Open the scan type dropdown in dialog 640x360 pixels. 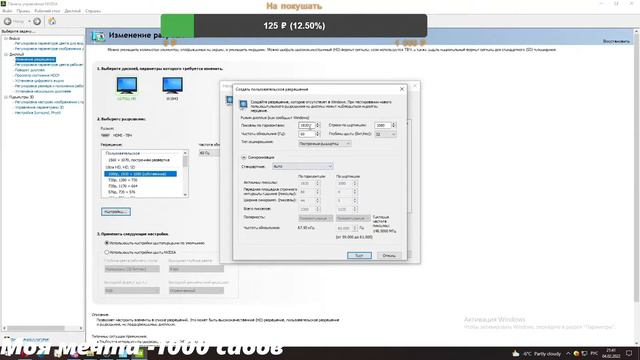click(x=324, y=144)
